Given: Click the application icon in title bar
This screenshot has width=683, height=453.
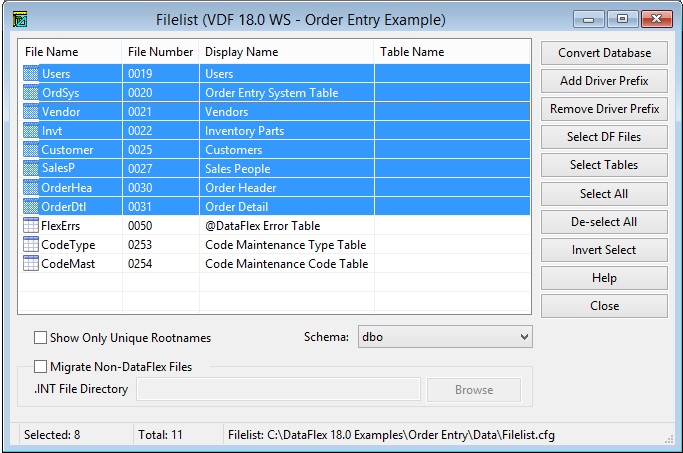Looking at the screenshot, I should [19, 19].
